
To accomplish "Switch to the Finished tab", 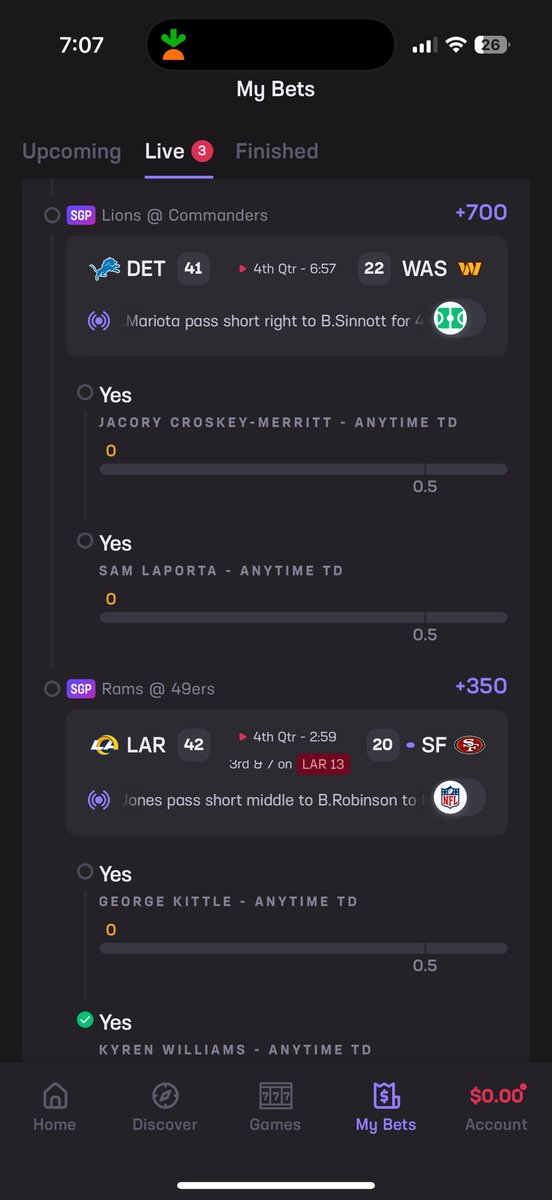I will click(x=277, y=151).
